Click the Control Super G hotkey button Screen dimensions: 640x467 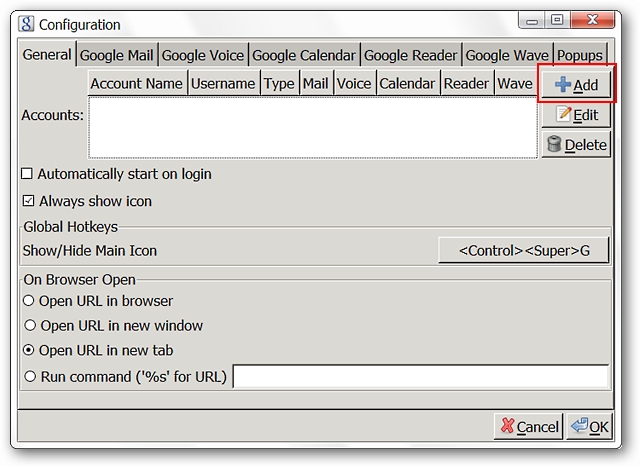click(524, 250)
